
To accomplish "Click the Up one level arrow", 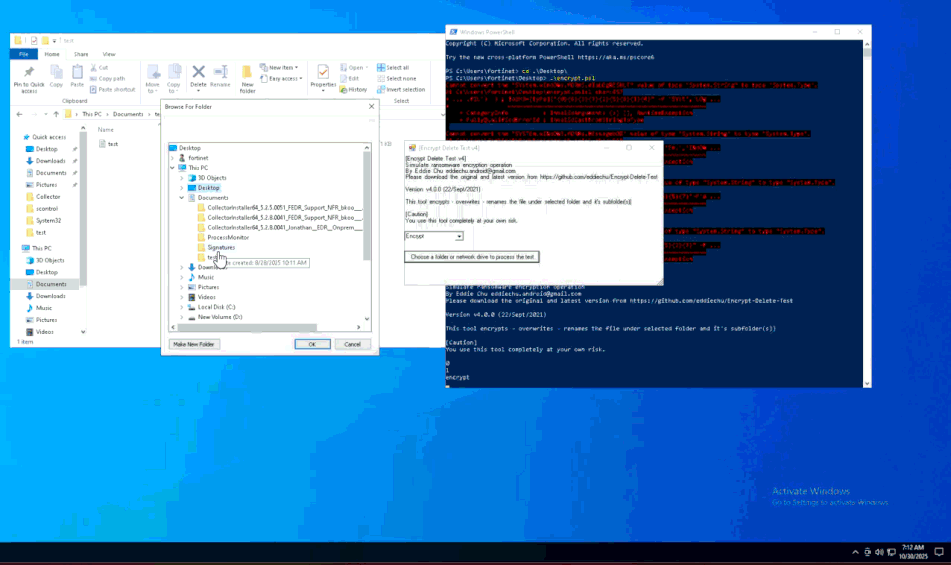I will 56,114.
